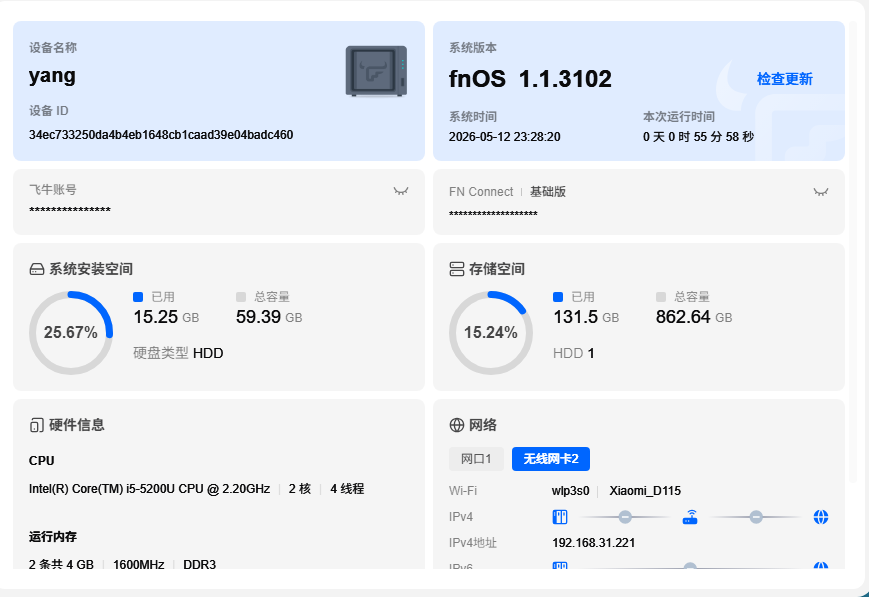The image size is (869, 597).
Task: Click the 2 条共 4 GB memory text
Action: 61,564
